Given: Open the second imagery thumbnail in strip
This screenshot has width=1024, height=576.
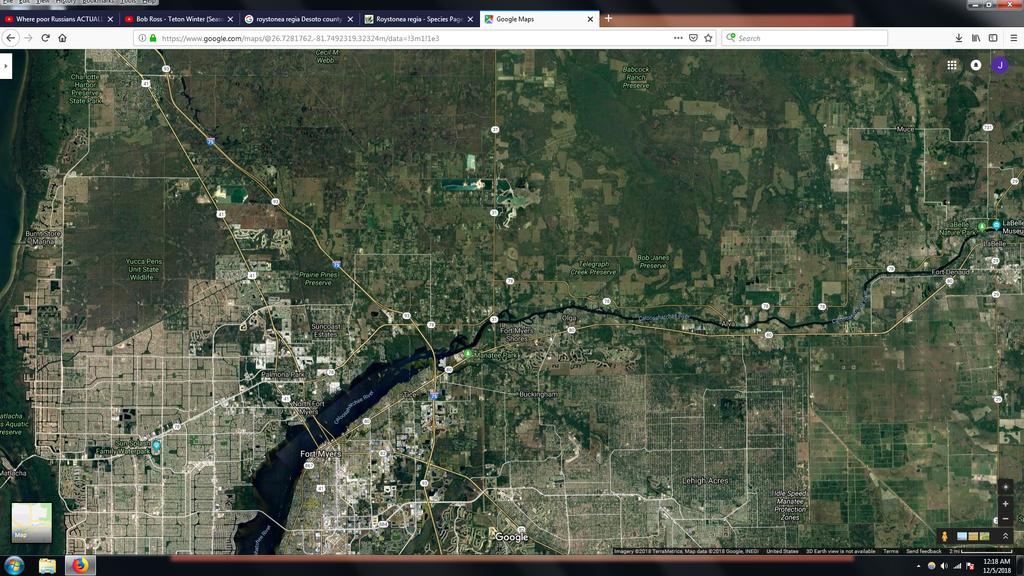Looking at the screenshot, I should (973, 536).
